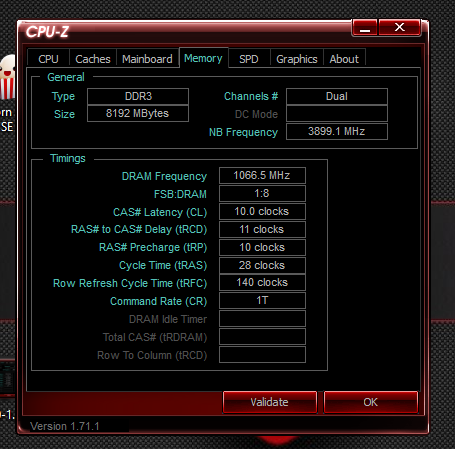Select the DDR3 type value

tap(138, 96)
